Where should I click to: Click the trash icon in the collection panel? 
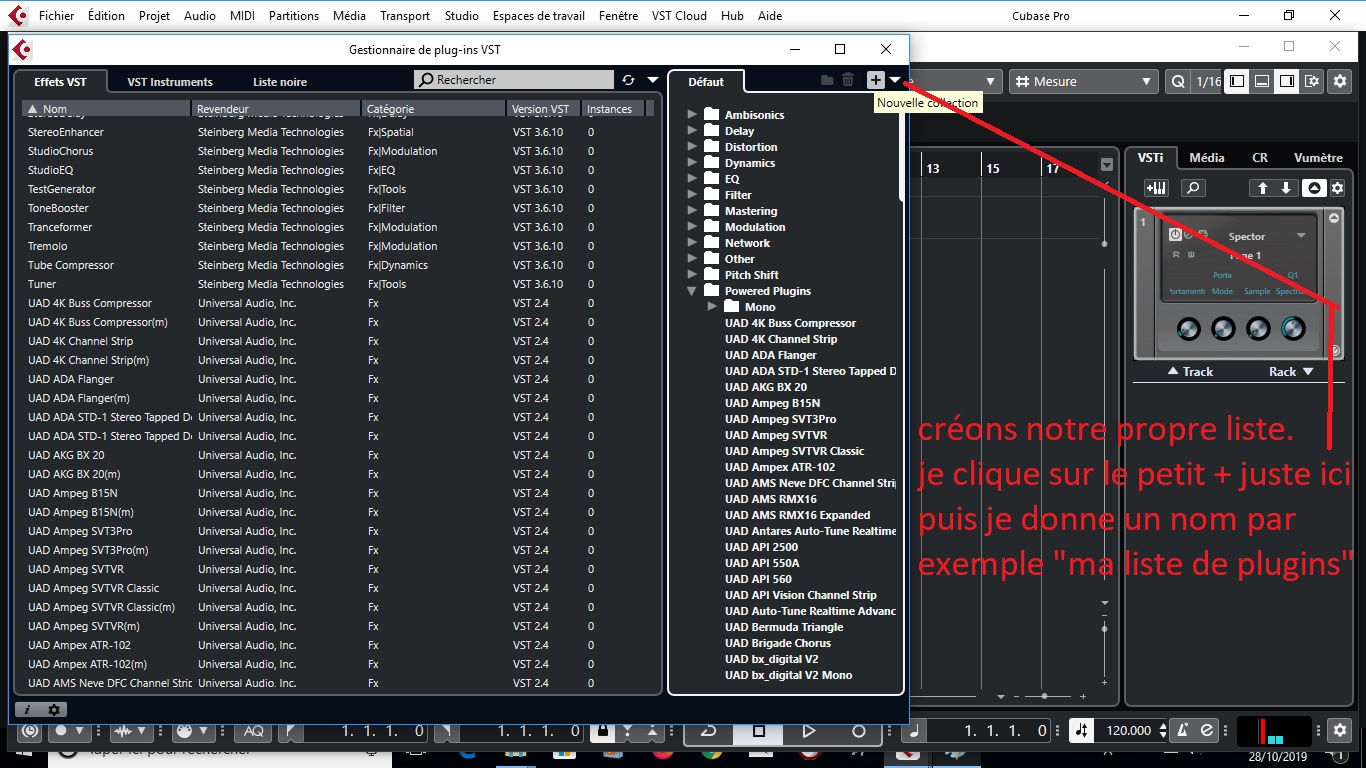point(848,80)
